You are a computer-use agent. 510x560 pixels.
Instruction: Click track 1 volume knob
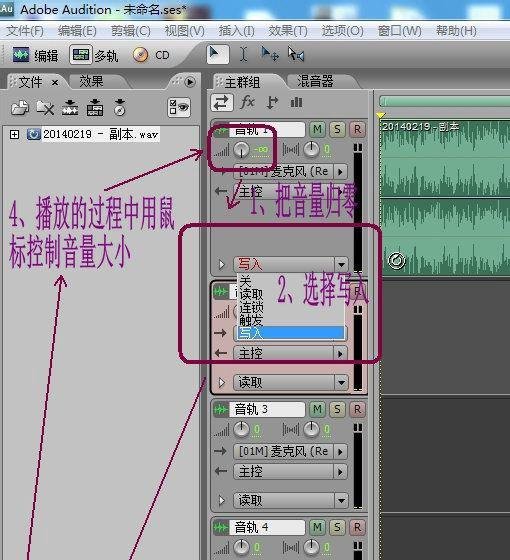click(241, 150)
